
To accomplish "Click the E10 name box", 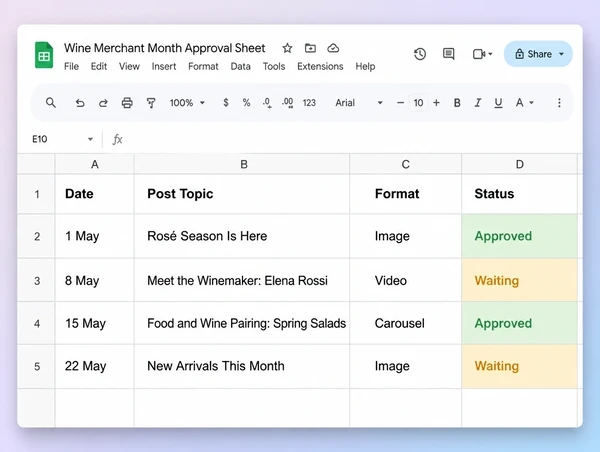I will 40,139.
